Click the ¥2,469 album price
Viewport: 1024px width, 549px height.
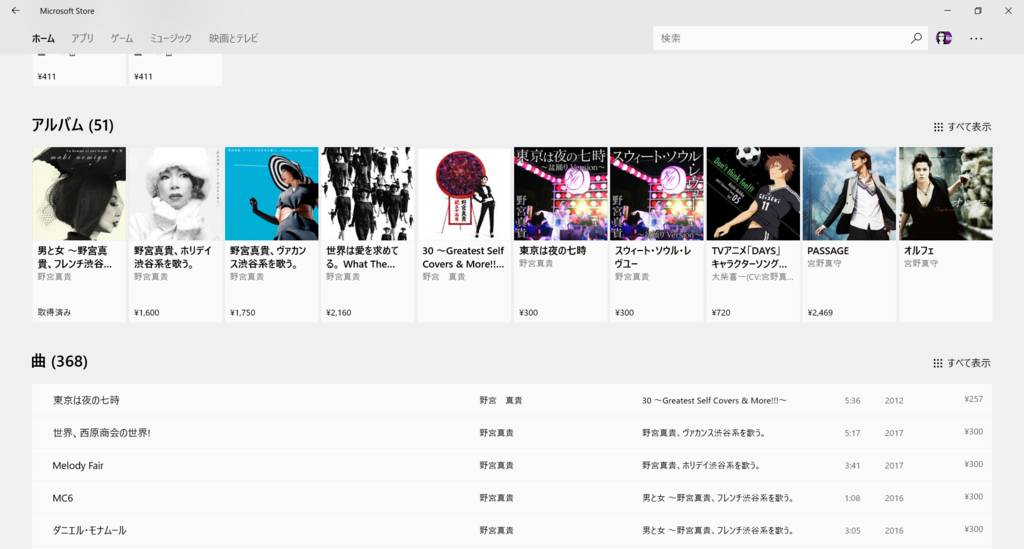coord(820,313)
